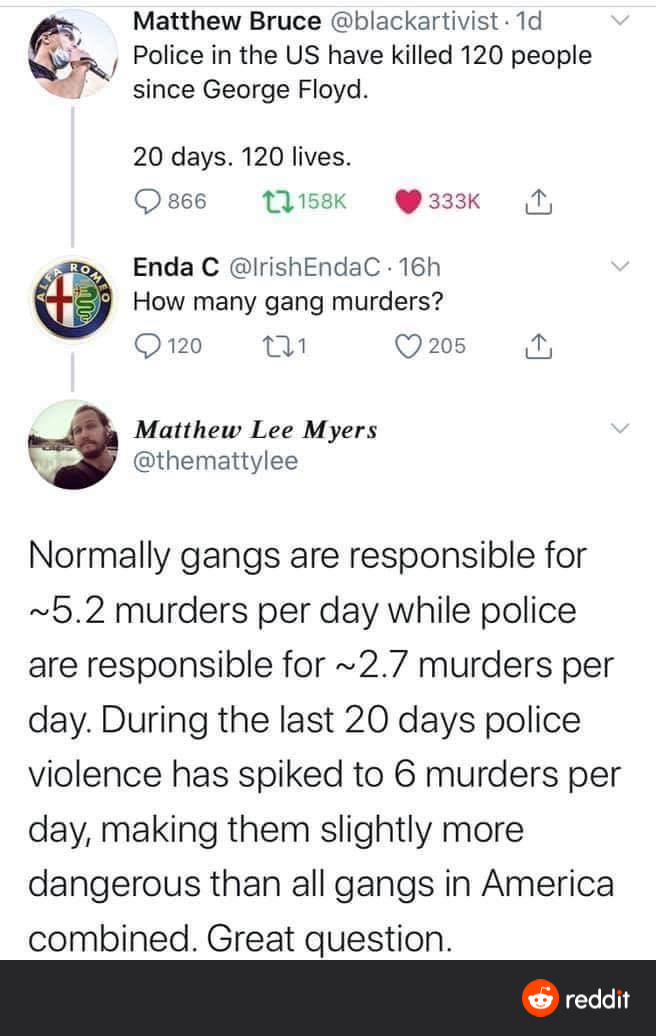Like Enda C's tweet

[407, 346]
